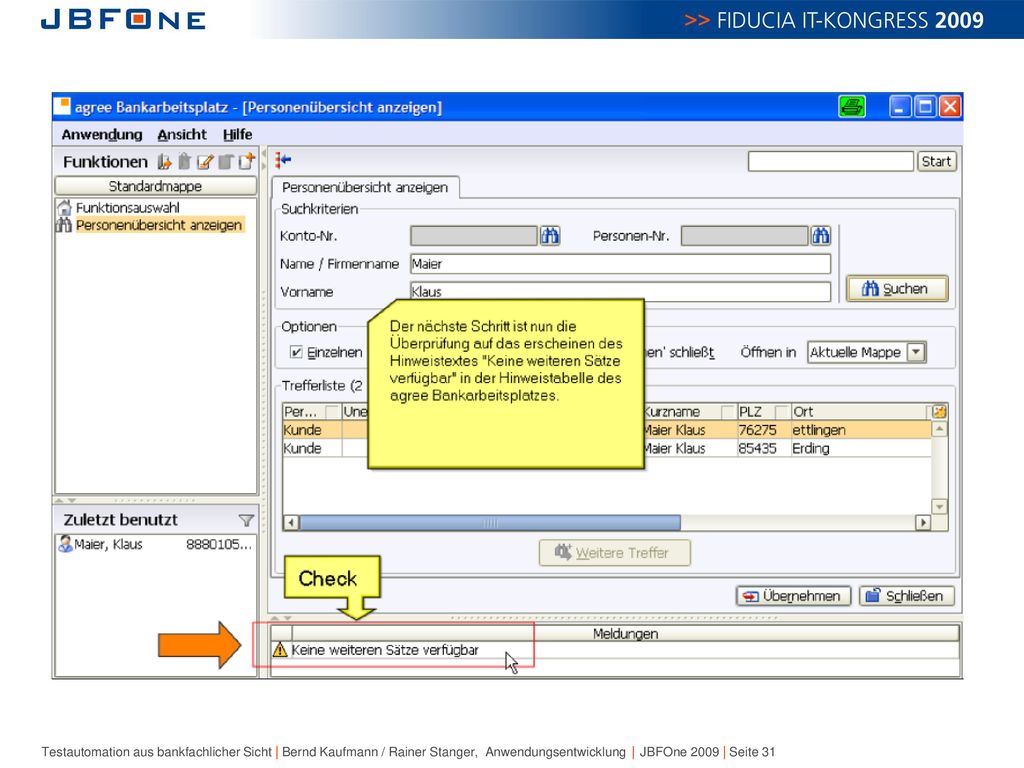This screenshot has height=768, width=1024.
Task: Click the grey bin icon beside Funktionen
Action: (226, 162)
